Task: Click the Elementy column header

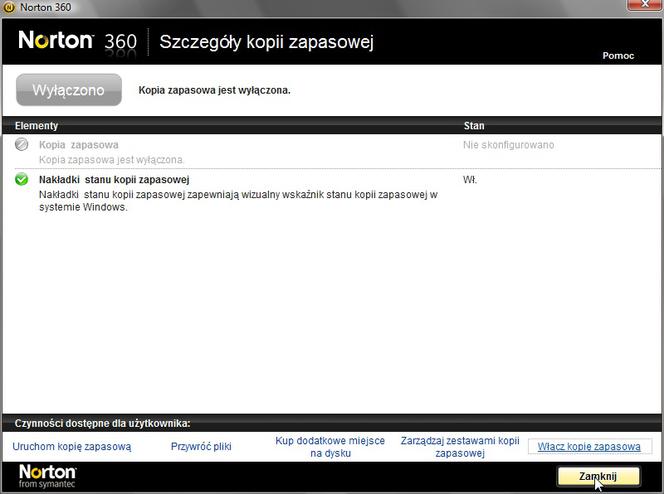Action: 36,126
